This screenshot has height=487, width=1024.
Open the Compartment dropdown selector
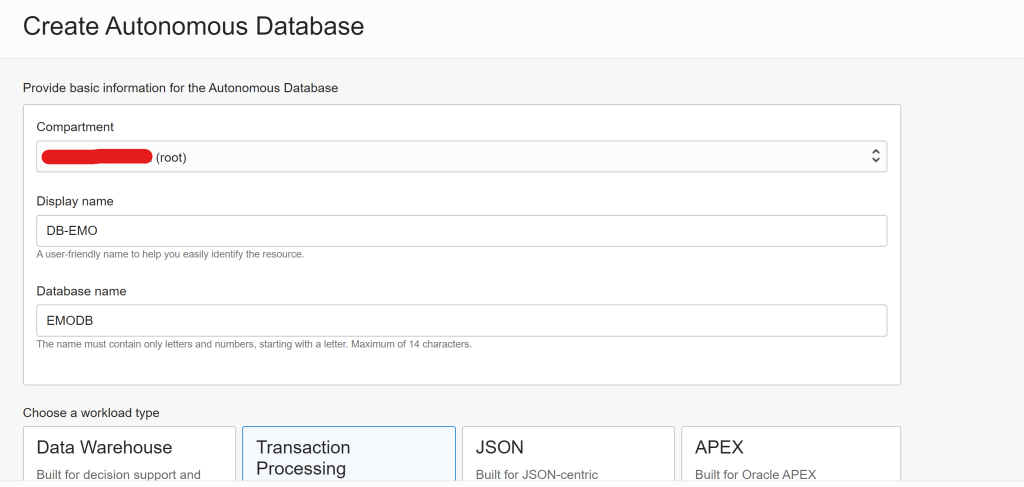coord(460,156)
